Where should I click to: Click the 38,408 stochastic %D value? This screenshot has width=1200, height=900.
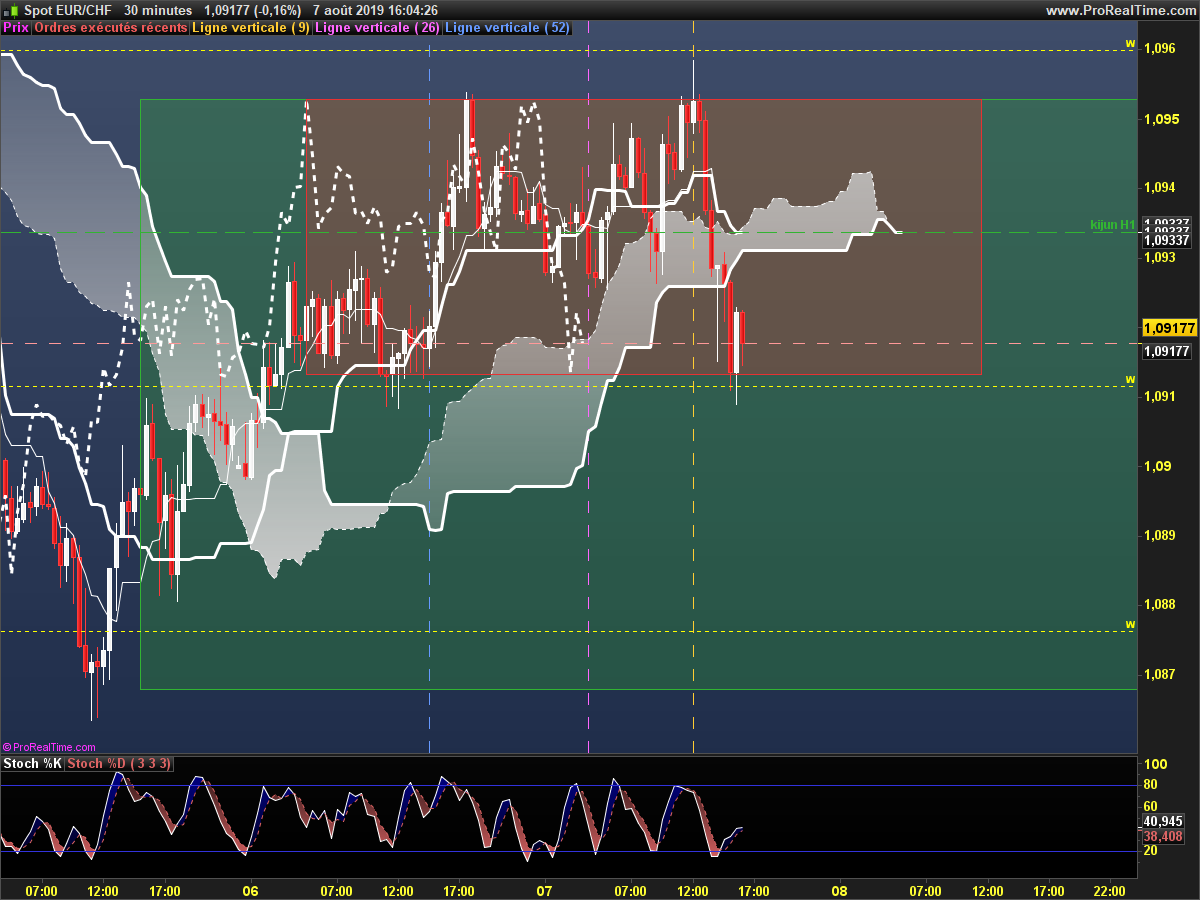[1164, 836]
